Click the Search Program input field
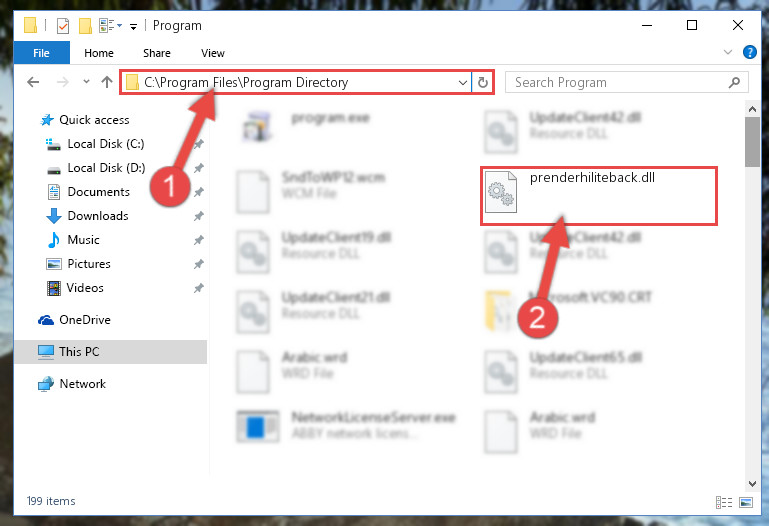The image size is (769, 526). 618,82
